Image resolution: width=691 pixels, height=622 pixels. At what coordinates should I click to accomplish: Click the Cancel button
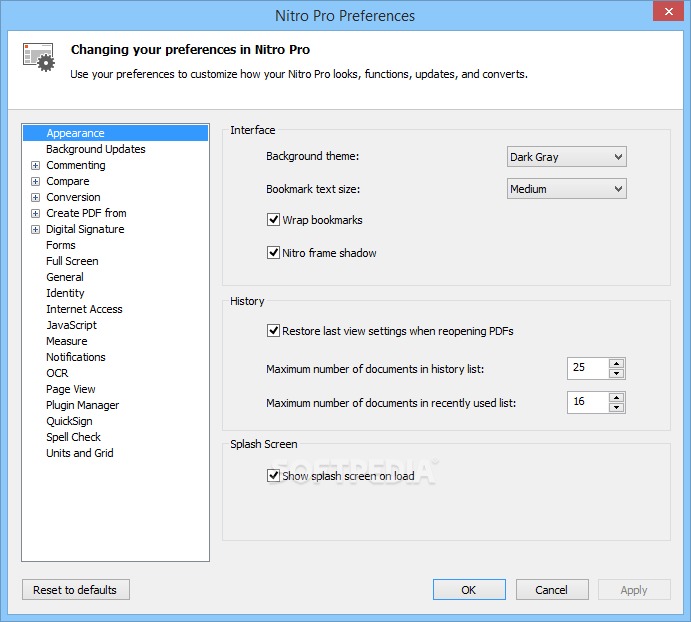coord(552,590)
